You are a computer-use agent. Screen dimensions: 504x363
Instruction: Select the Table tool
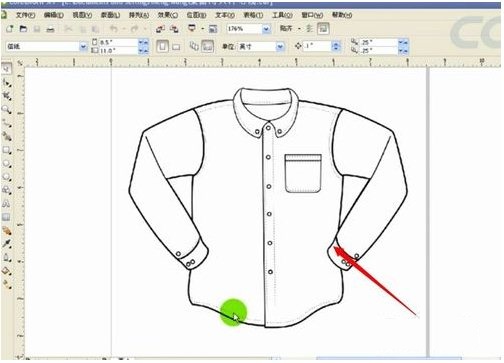6,217
